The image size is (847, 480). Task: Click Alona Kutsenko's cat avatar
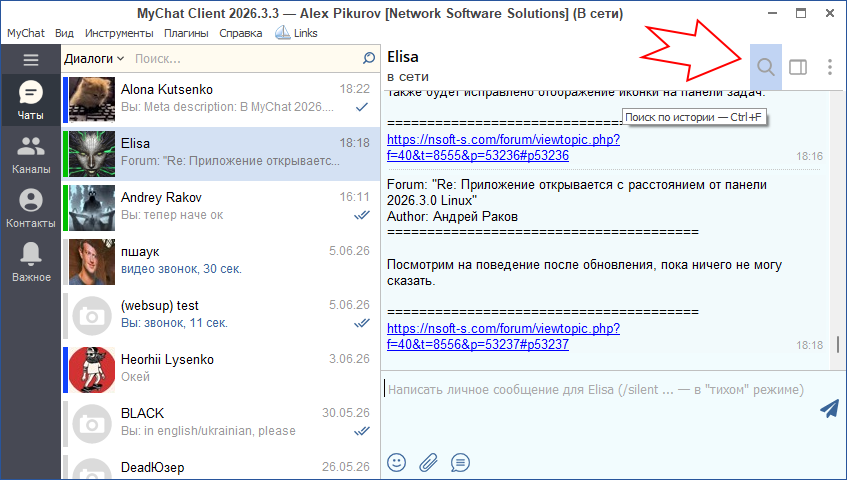point(92,100)
